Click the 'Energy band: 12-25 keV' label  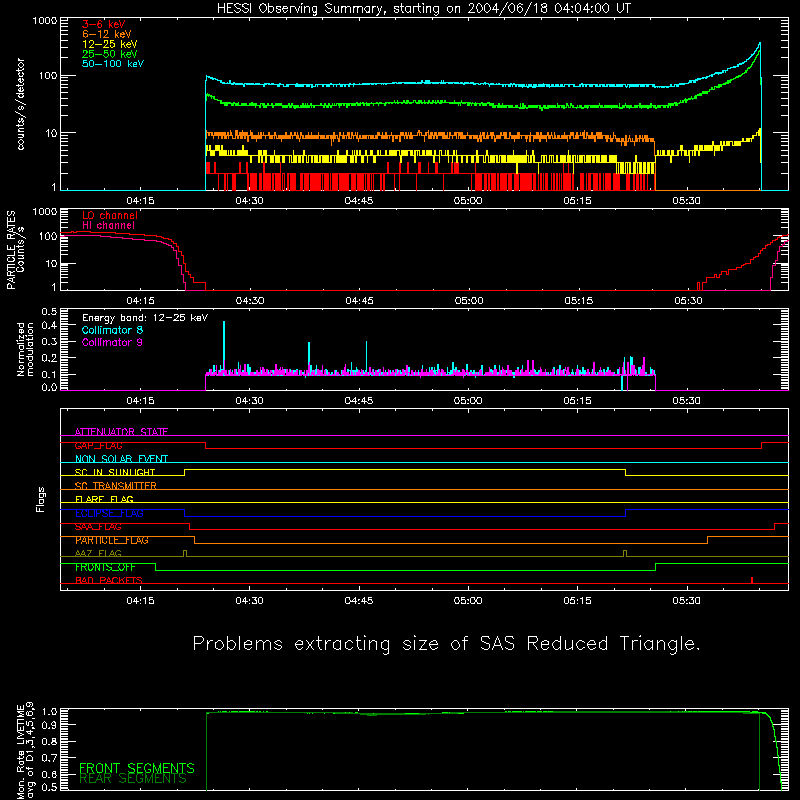[x=145, y=318]
